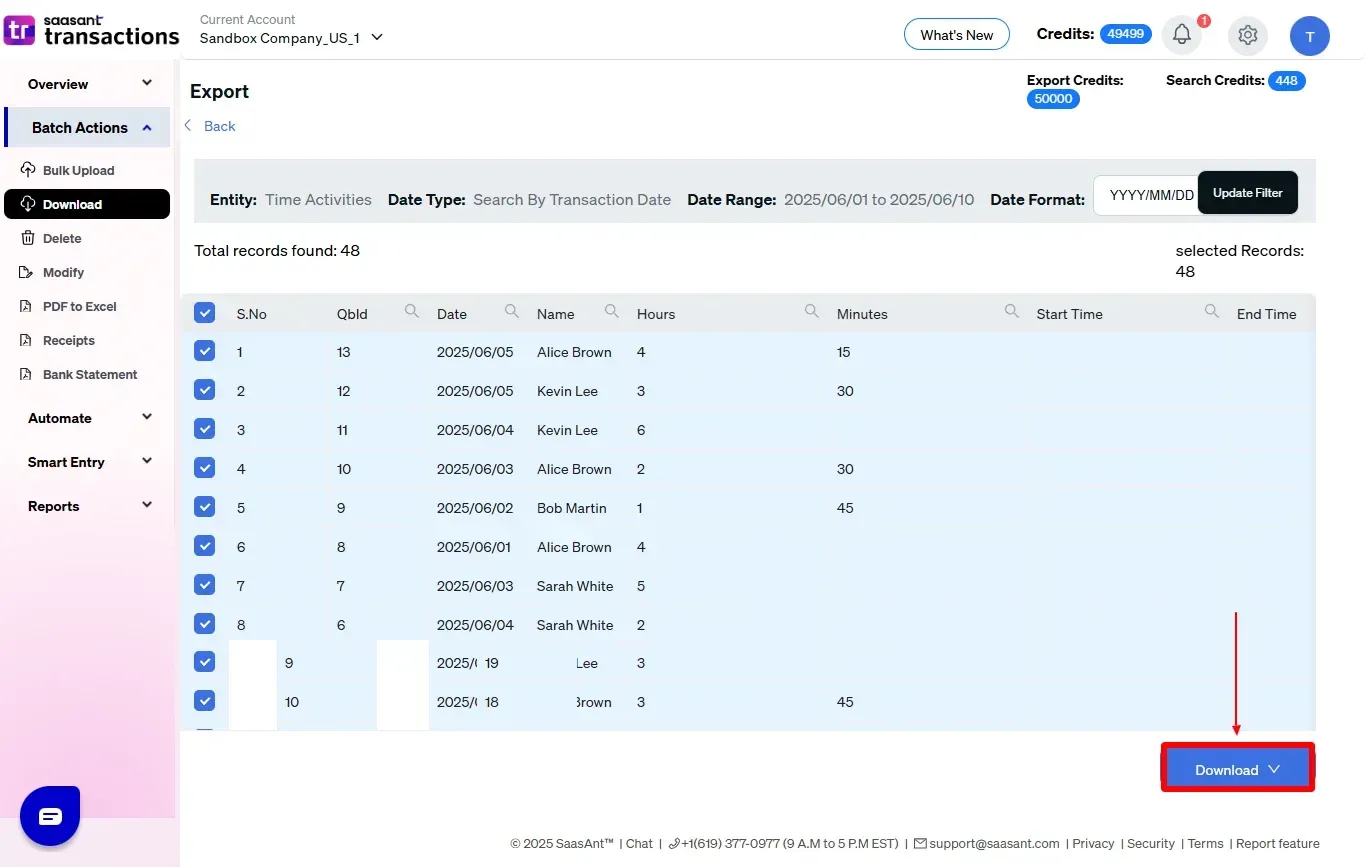
Task: Click the 2025/06/01 date cell
Action: [475, 547]
